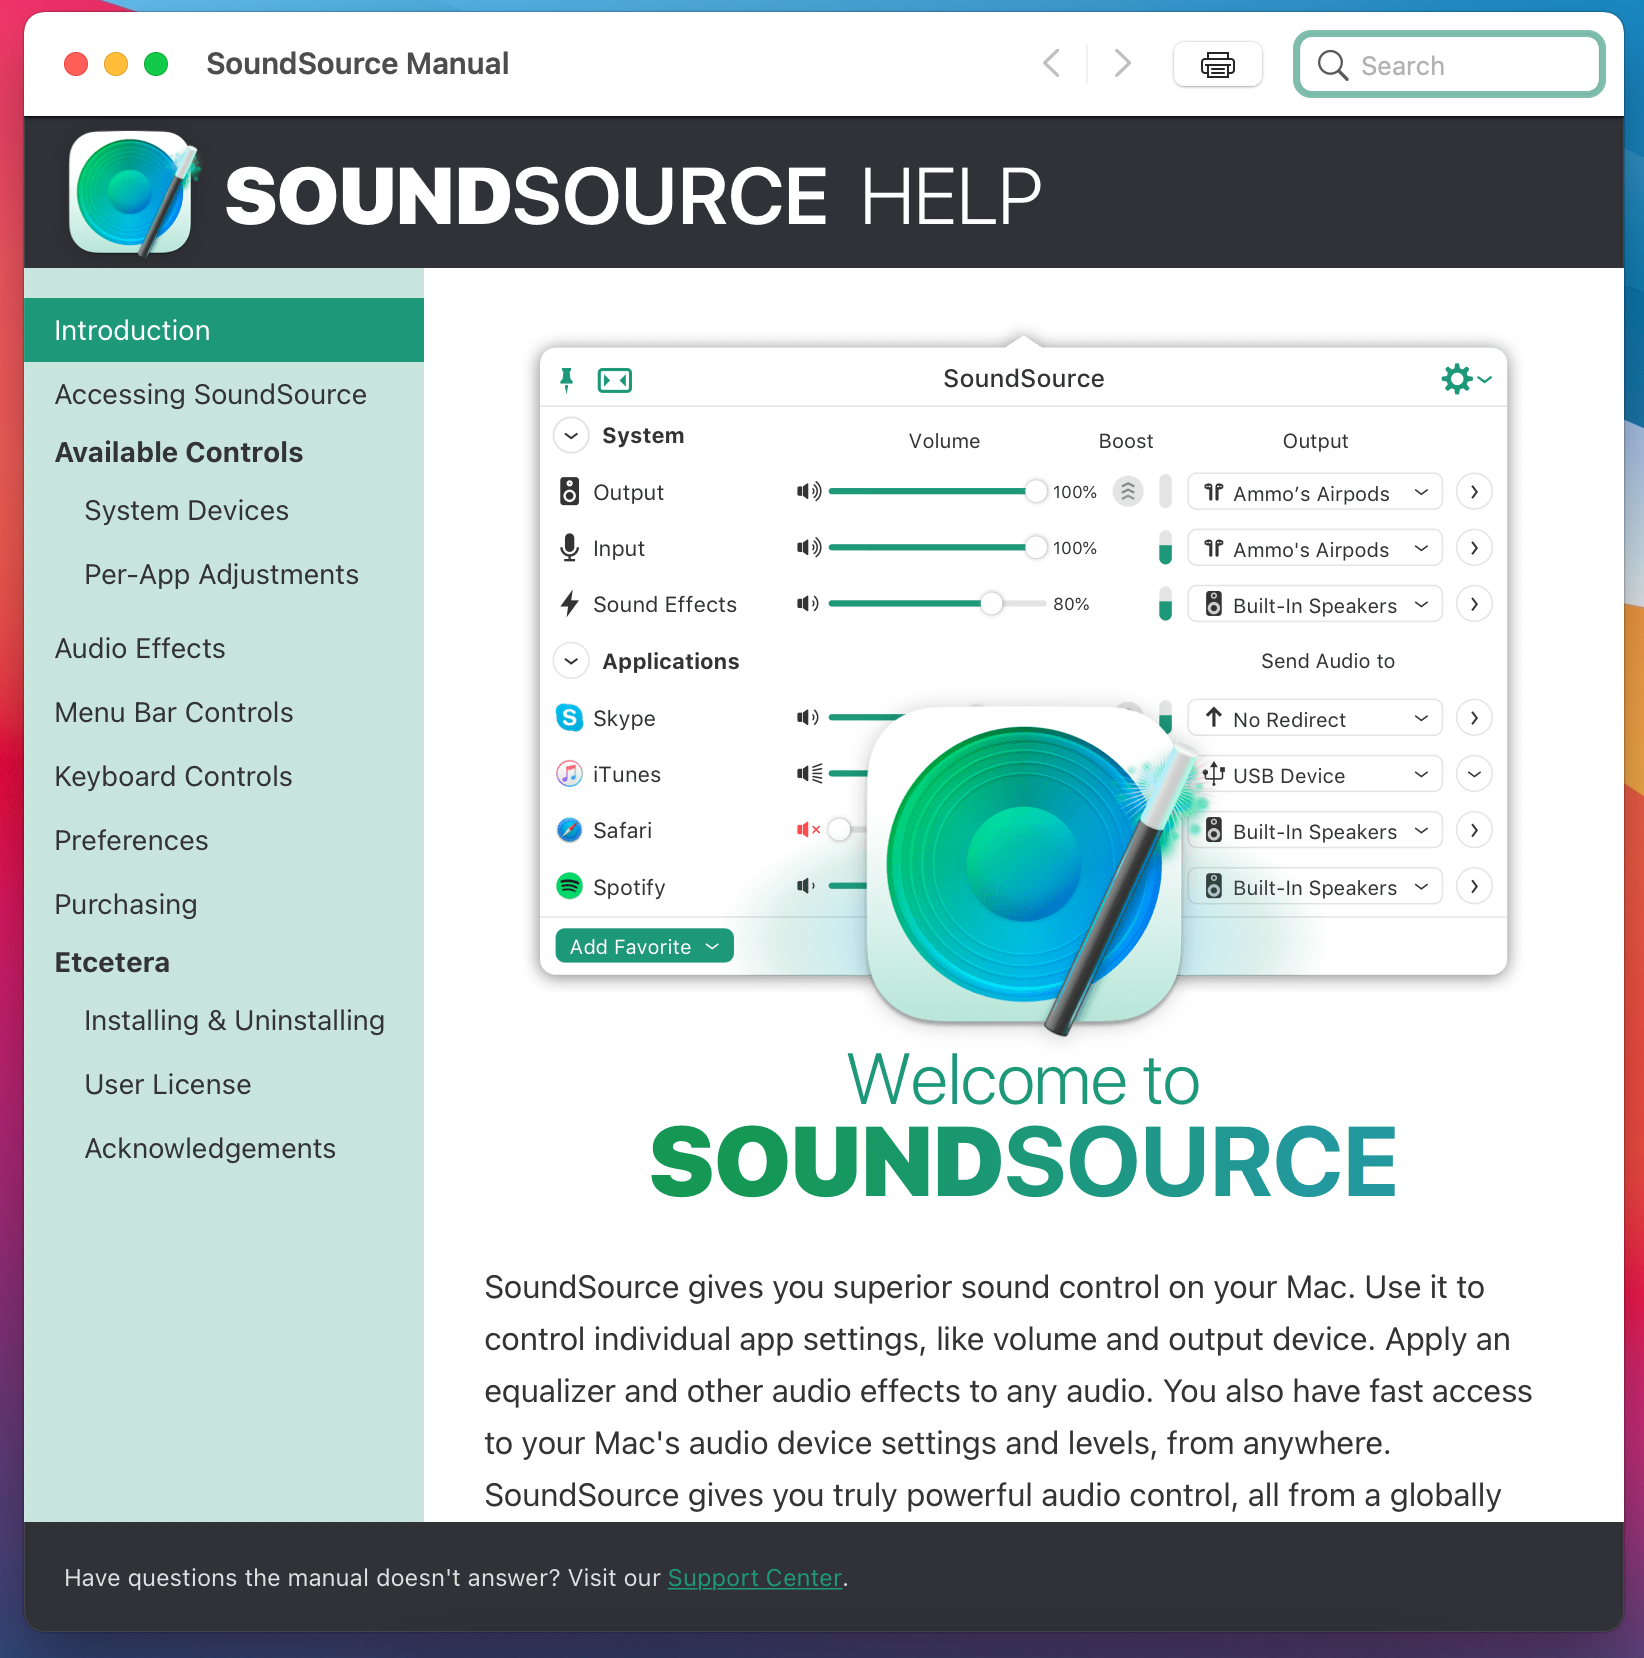This screenshot has height=1658, width=1644.
Task: Open Skype No Redirect dropdown
Action: pyautogui.click(x=1315, y=718)
